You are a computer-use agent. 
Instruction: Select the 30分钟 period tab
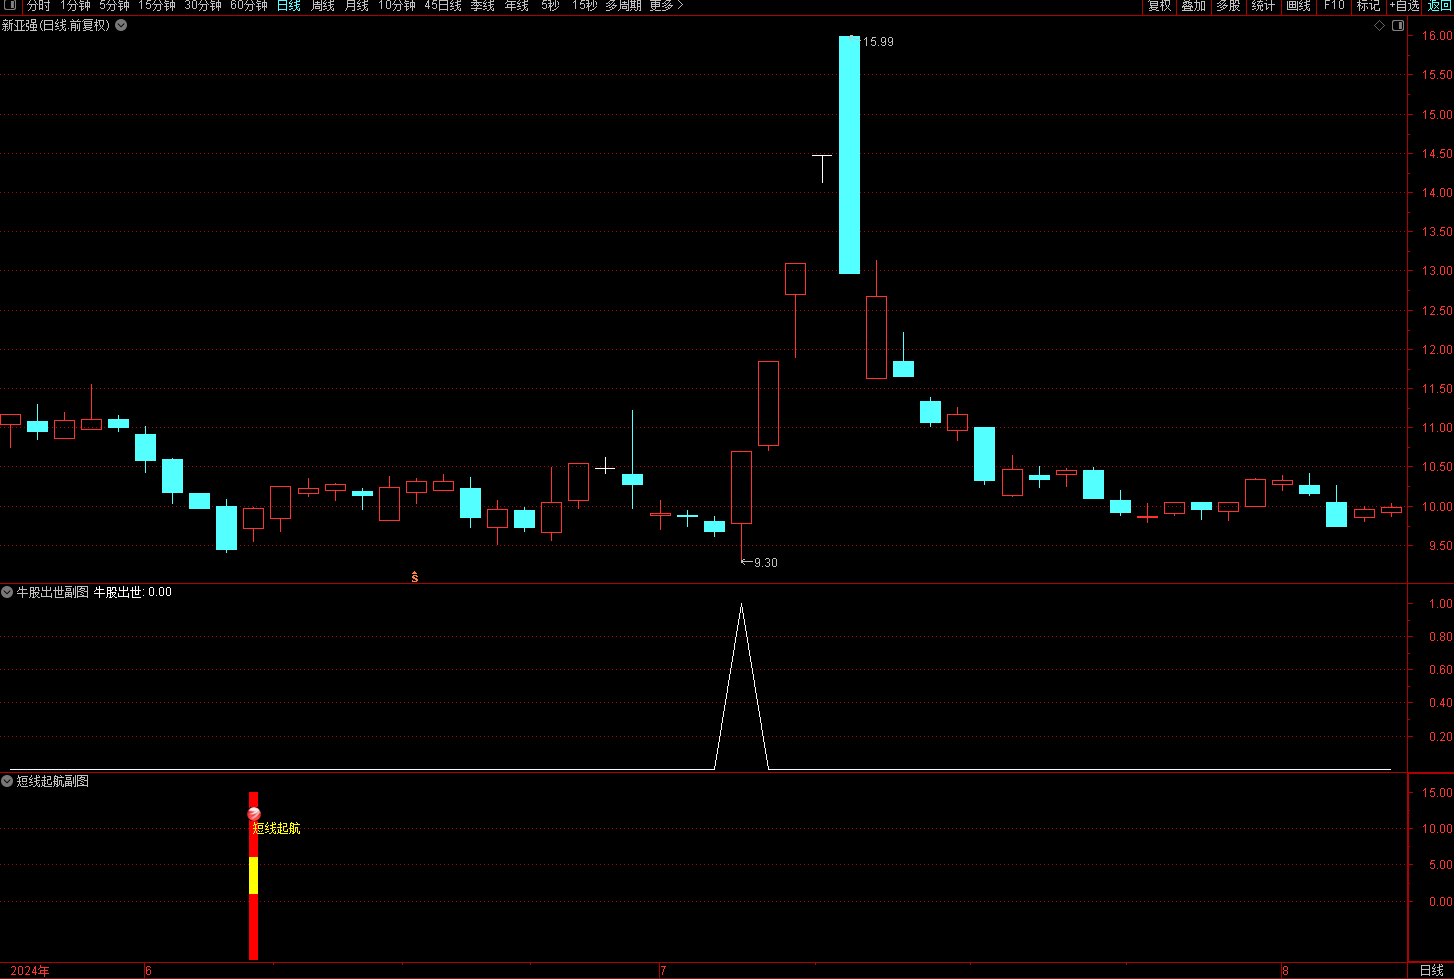click(x=203, y=6)
